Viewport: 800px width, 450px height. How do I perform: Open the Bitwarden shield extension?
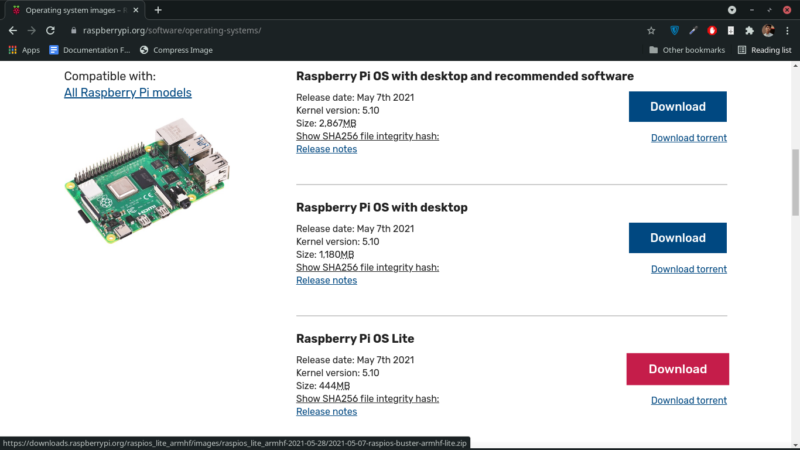[x=674, y=31]
